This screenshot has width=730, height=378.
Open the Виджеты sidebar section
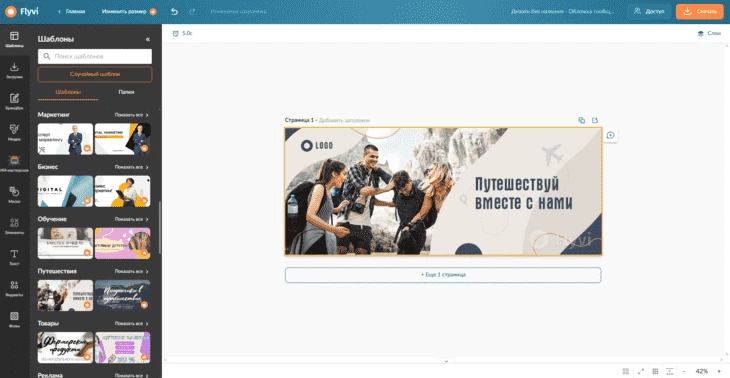[14, 288]
